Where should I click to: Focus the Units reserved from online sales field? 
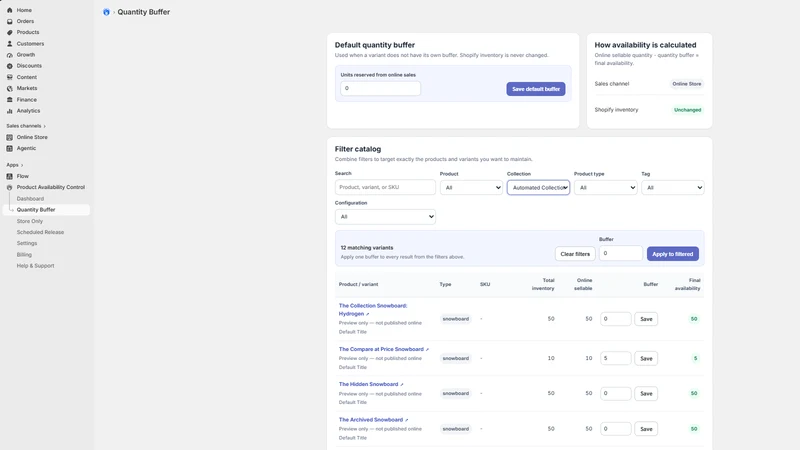click(x=381, y=88)
